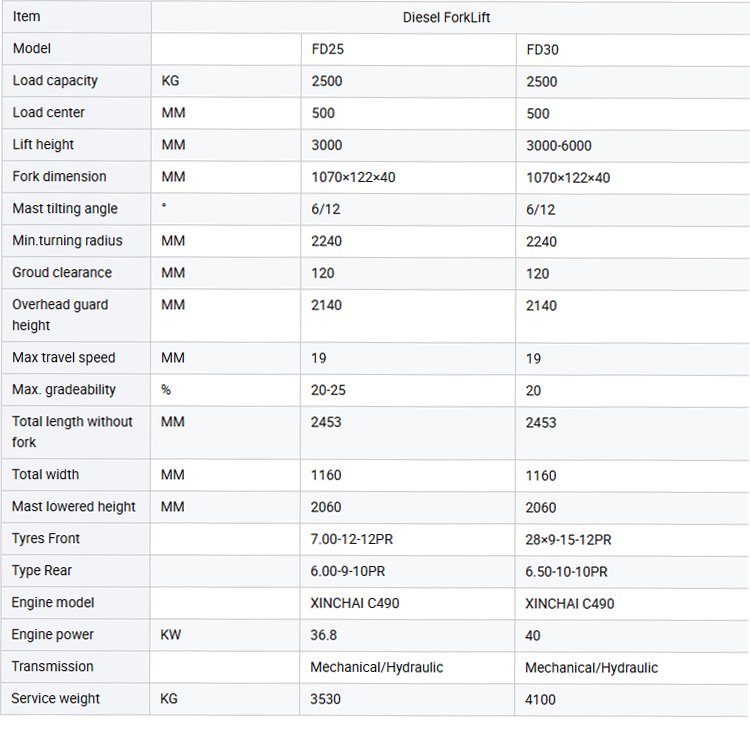Select the percent unit cell for gradeability
Image resolution: width=750 pixels, height=750 pixels.
point(166,390)
